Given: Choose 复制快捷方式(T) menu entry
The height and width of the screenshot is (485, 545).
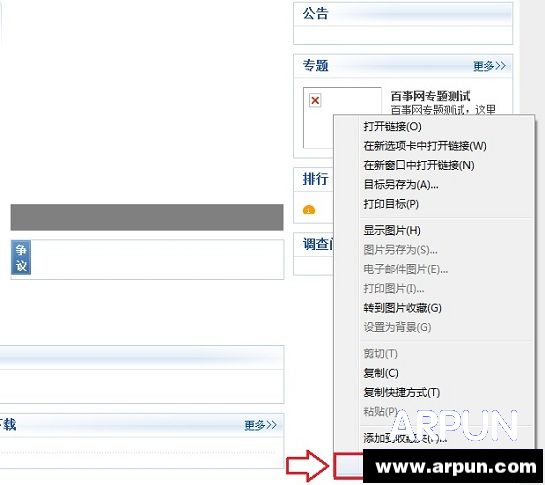Looking at the screenshot, I should [x=402, y=393].
